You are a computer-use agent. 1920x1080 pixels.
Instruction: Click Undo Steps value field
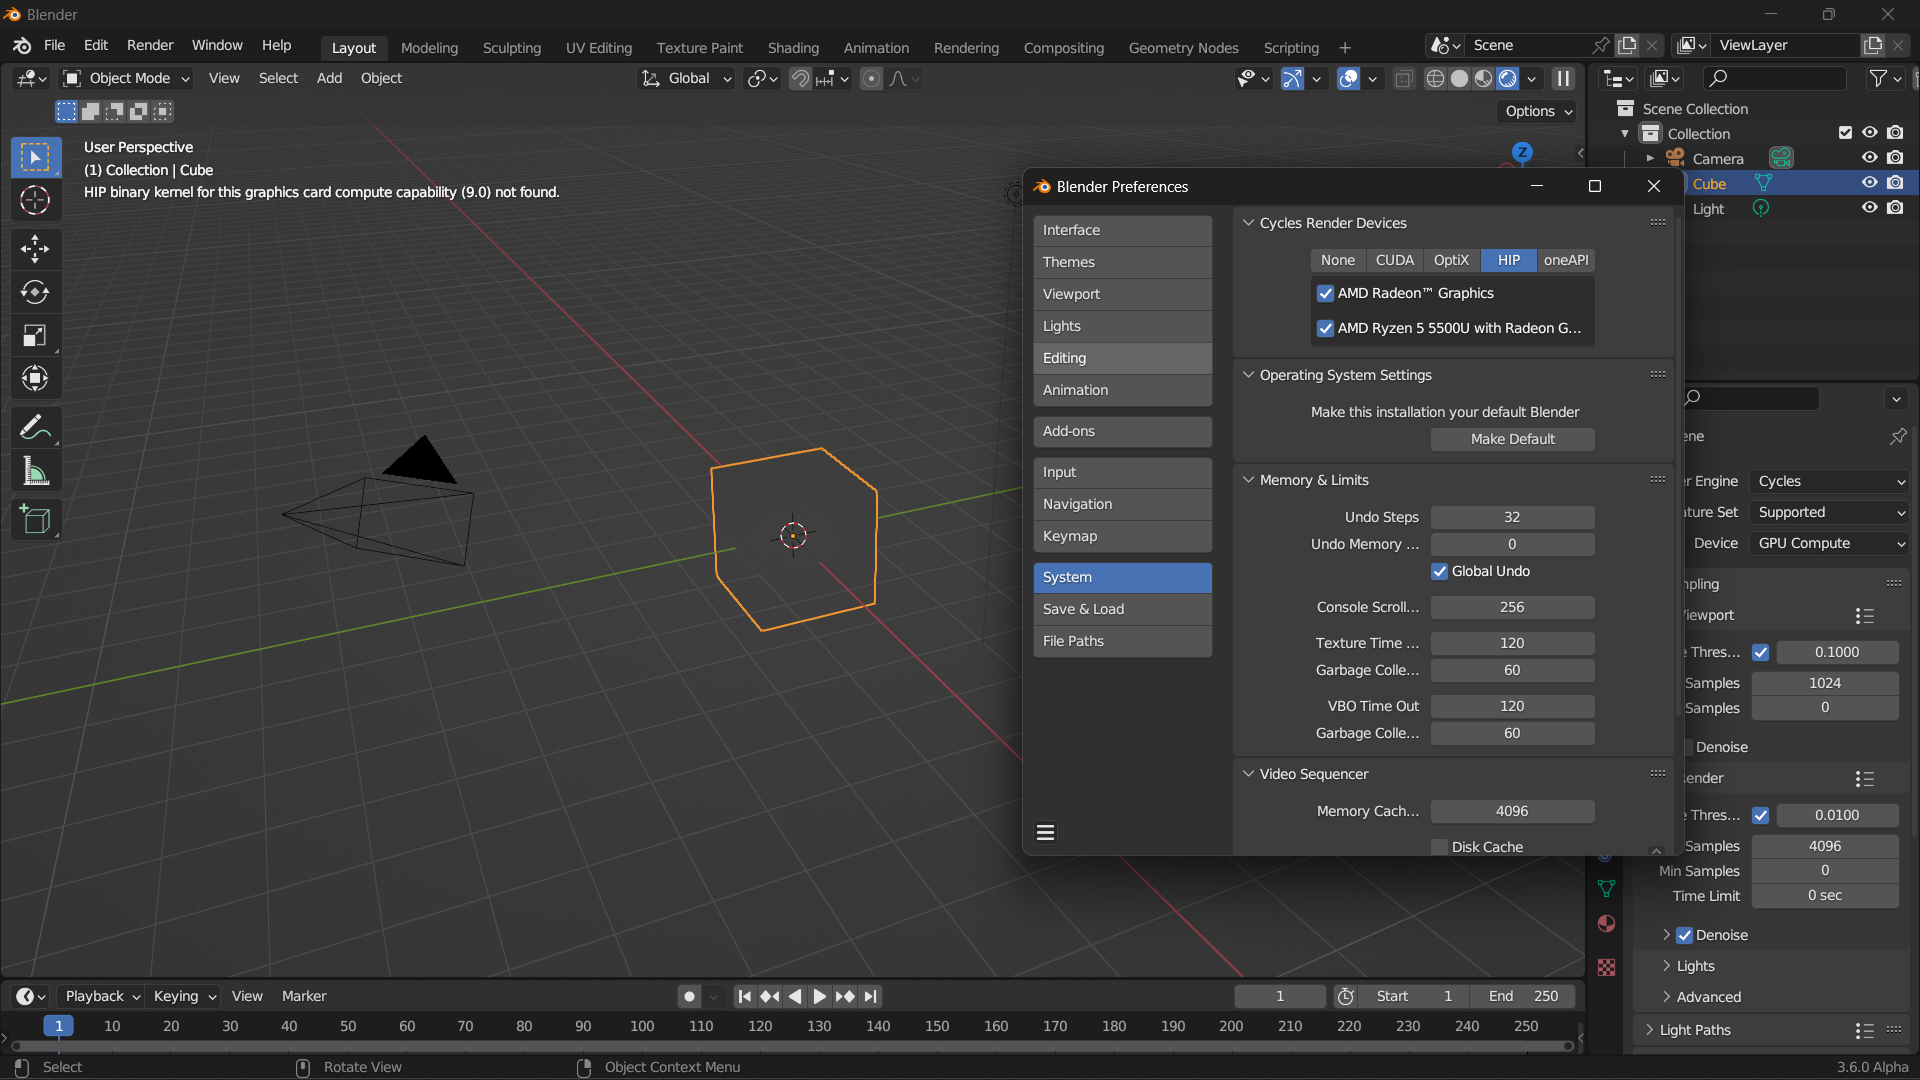1512,517
